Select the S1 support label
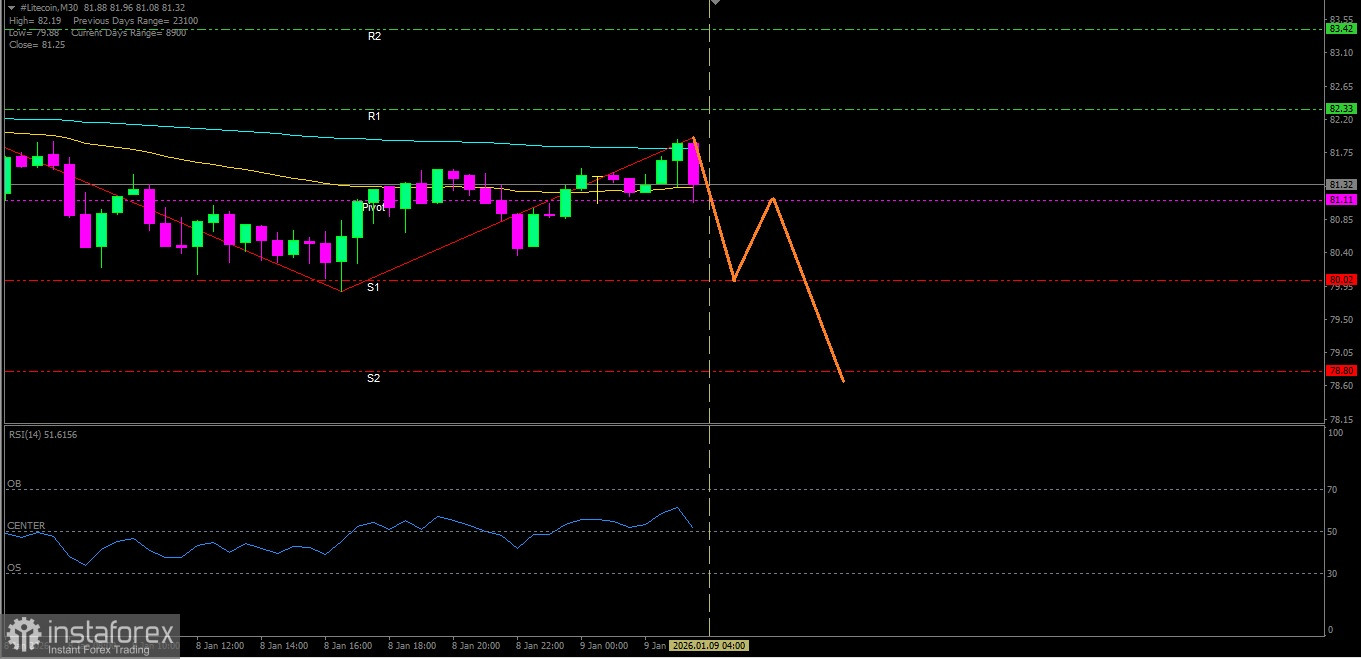Image resolution: width=1361 pixels, height=659 pixels. click(372, 288)
